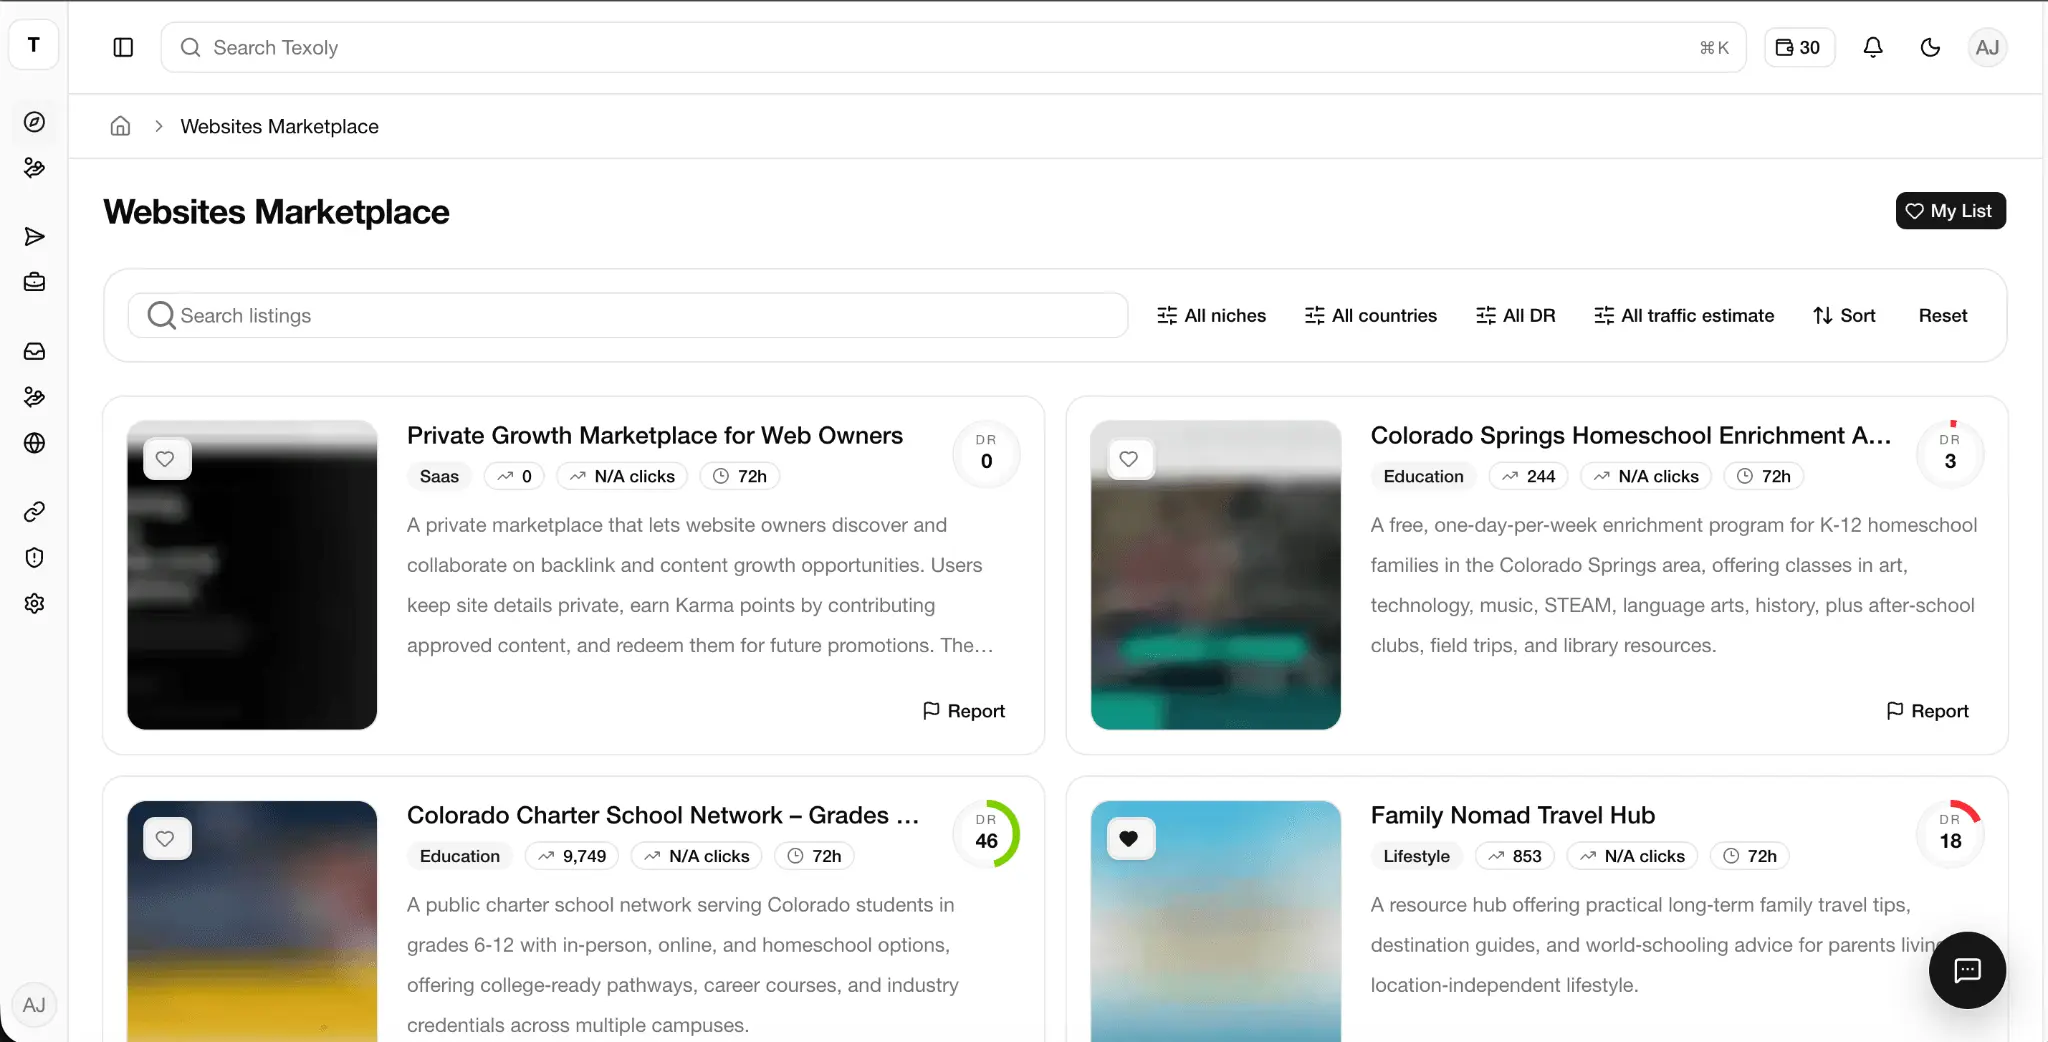Image resolution: width=2048 pixels, height=1042 pixels.
Task: Open the globe sidebar icon
Action: 34,443
